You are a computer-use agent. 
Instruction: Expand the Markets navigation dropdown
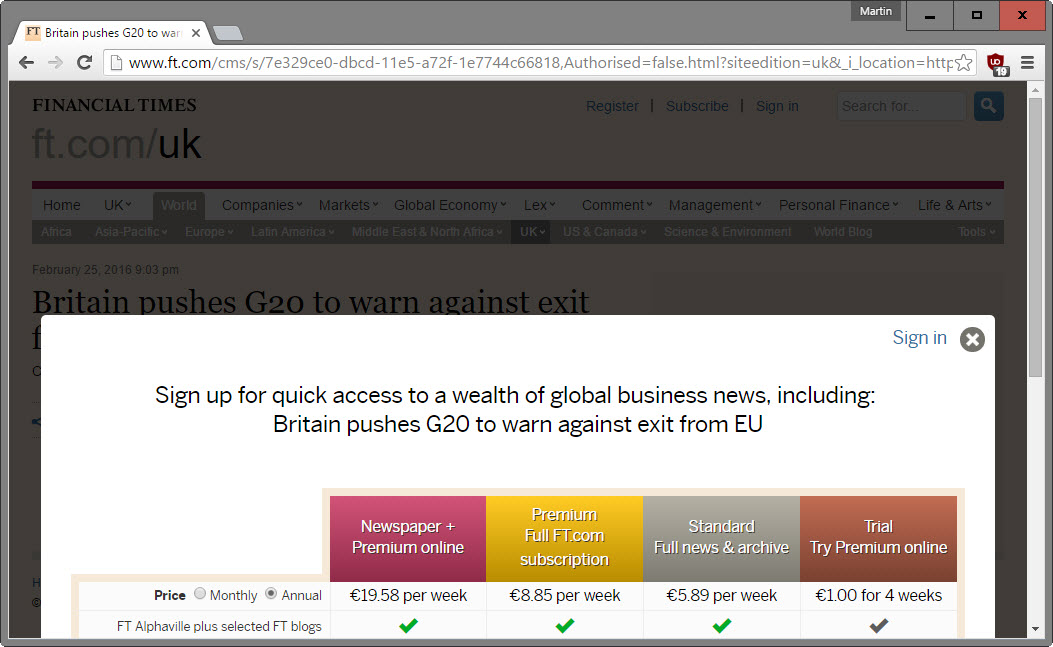[x=349, y=205]
